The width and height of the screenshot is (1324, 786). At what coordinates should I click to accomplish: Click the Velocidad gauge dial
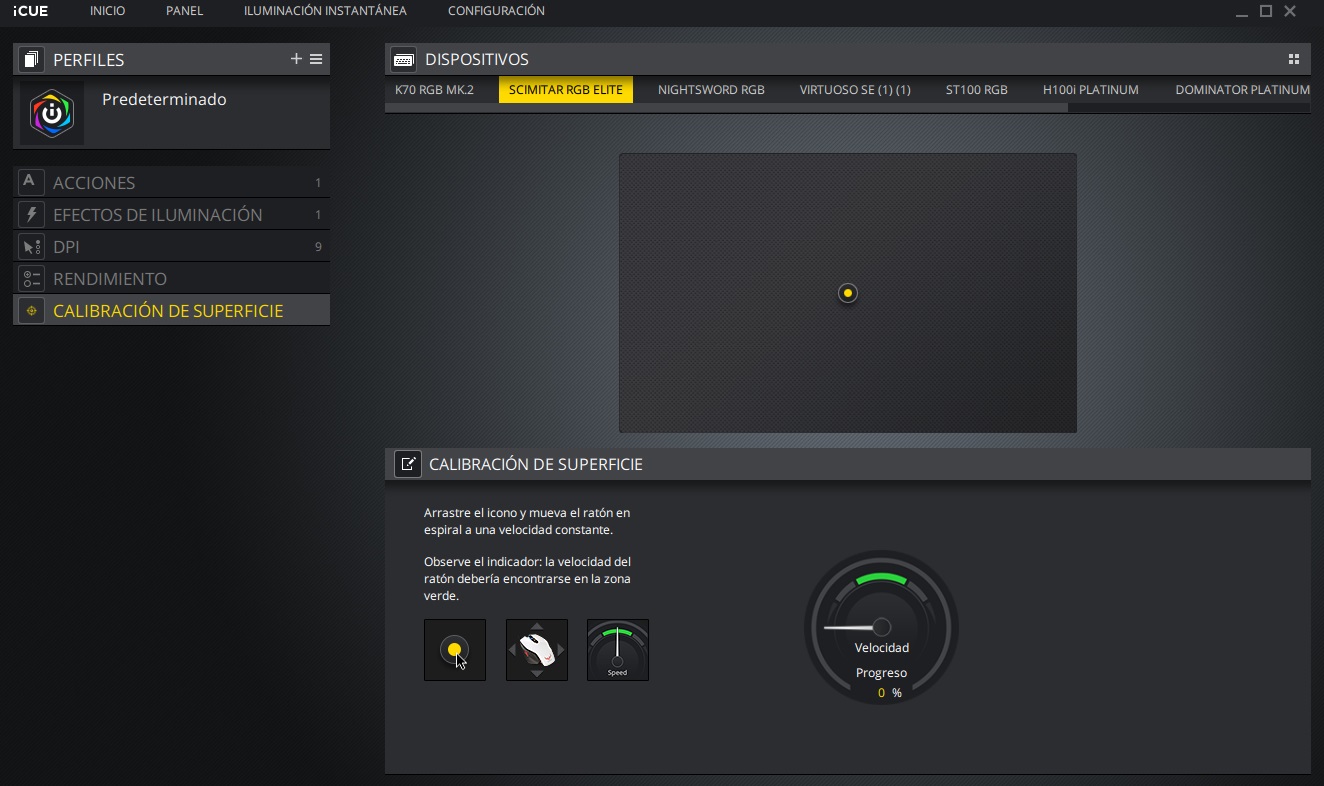tap(881, 628)
